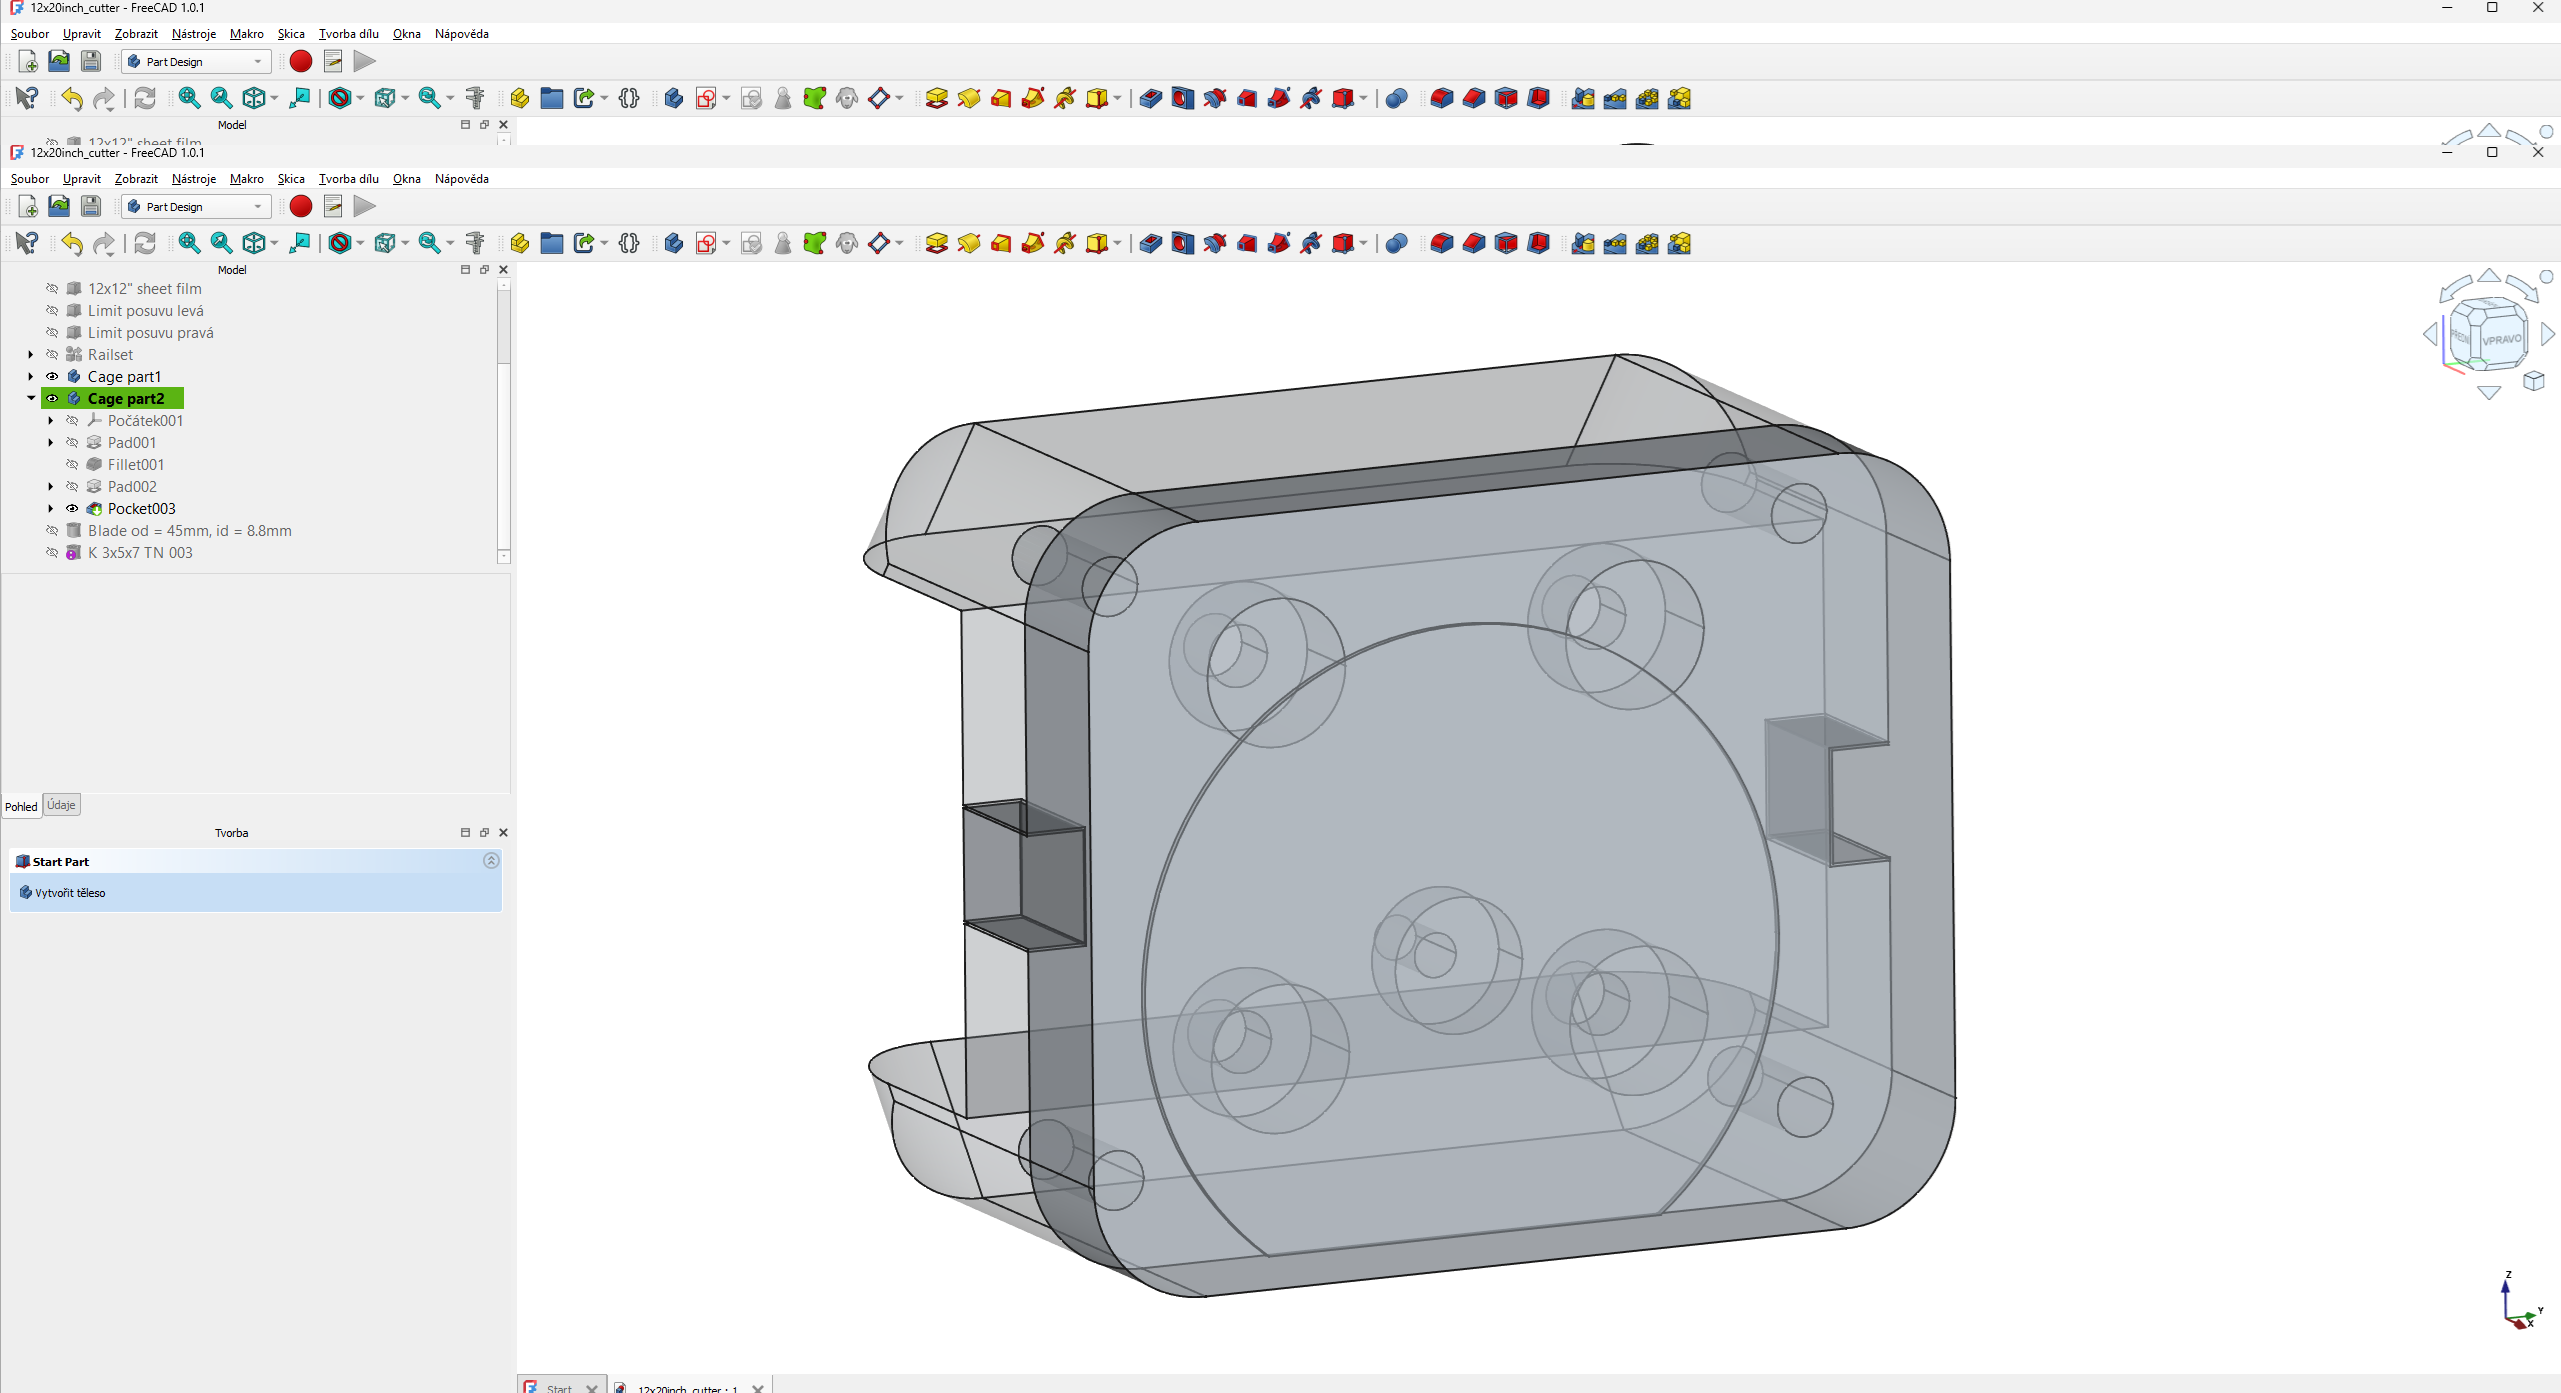The height and width of the screenshot is (1393, 2561).
Task: Show the Railset group via its eye icon
Action: click(52, 355)
